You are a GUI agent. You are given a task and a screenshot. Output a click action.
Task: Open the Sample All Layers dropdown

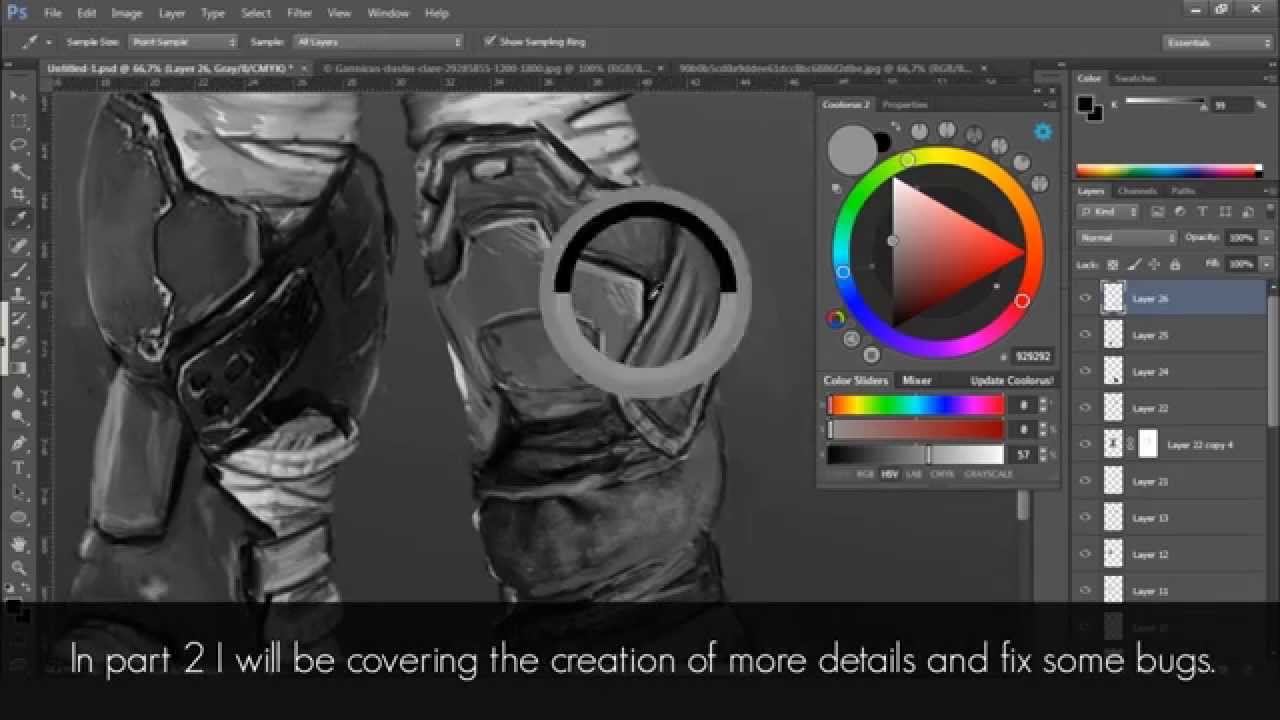[x=378, y=42]
